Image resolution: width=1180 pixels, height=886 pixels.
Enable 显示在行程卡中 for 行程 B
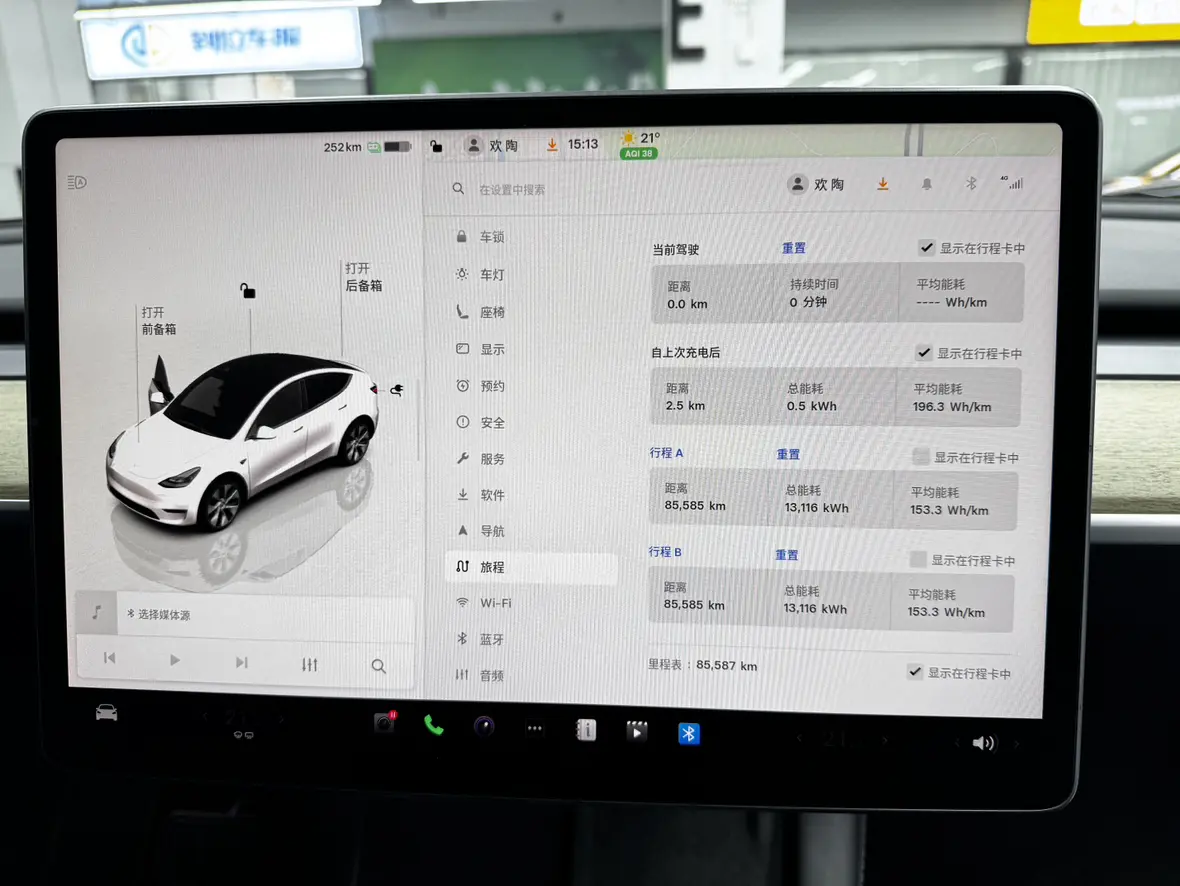918,560
